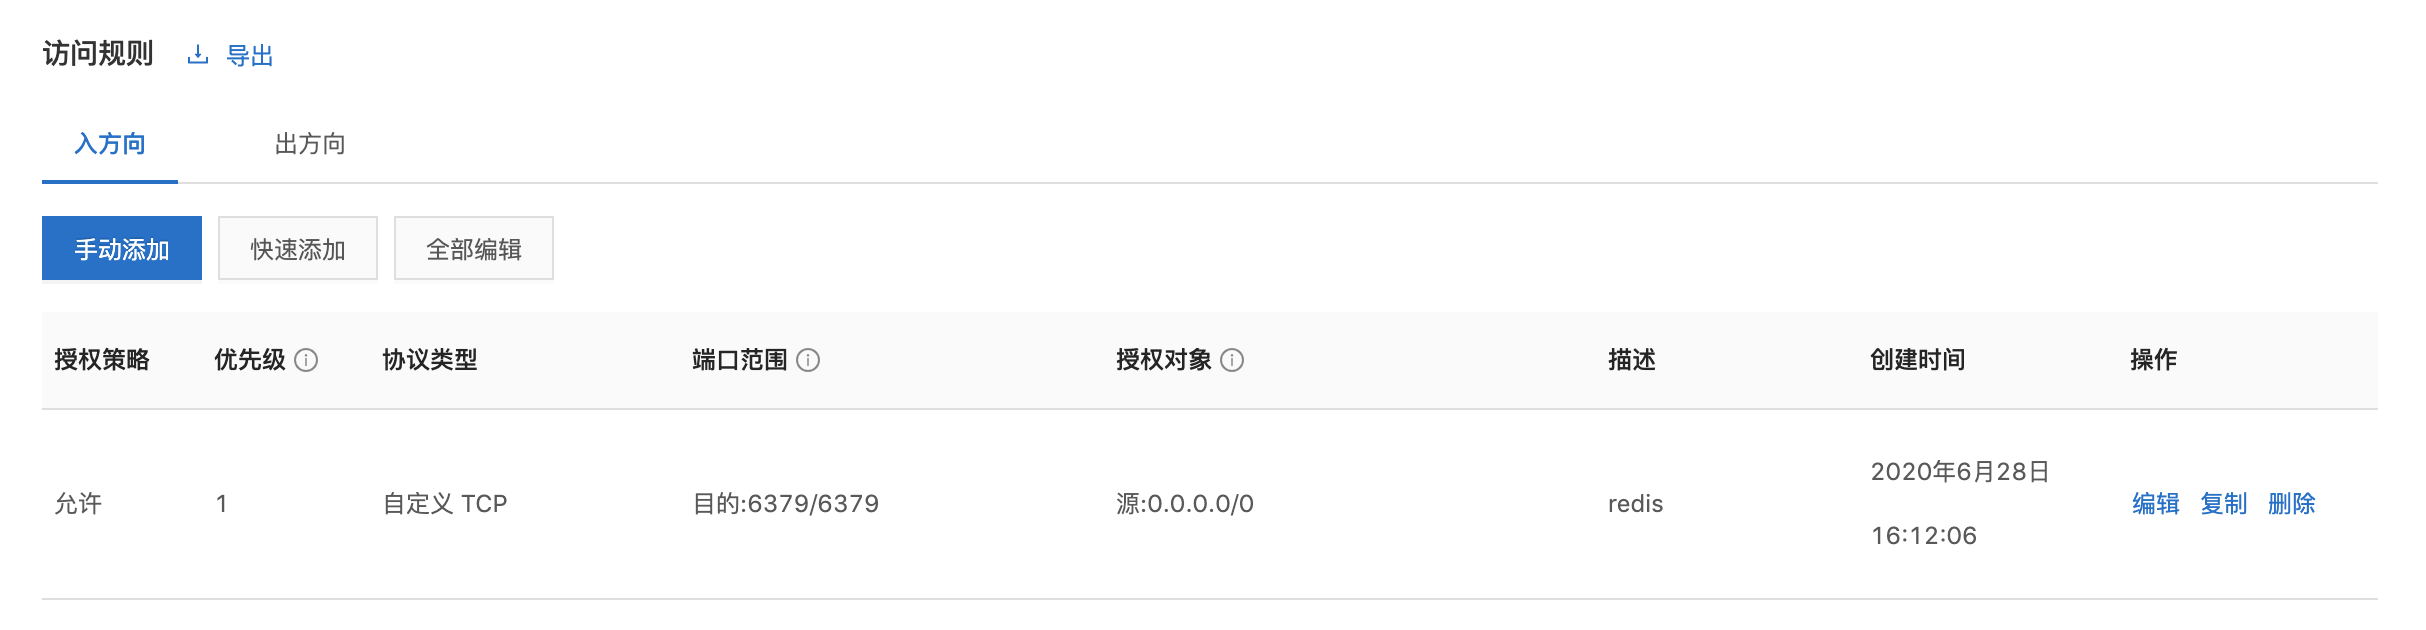Viewport: 2426px width, 630px height.
Task: Copy the redis rule with 复制
Action: pos(2223,504)
